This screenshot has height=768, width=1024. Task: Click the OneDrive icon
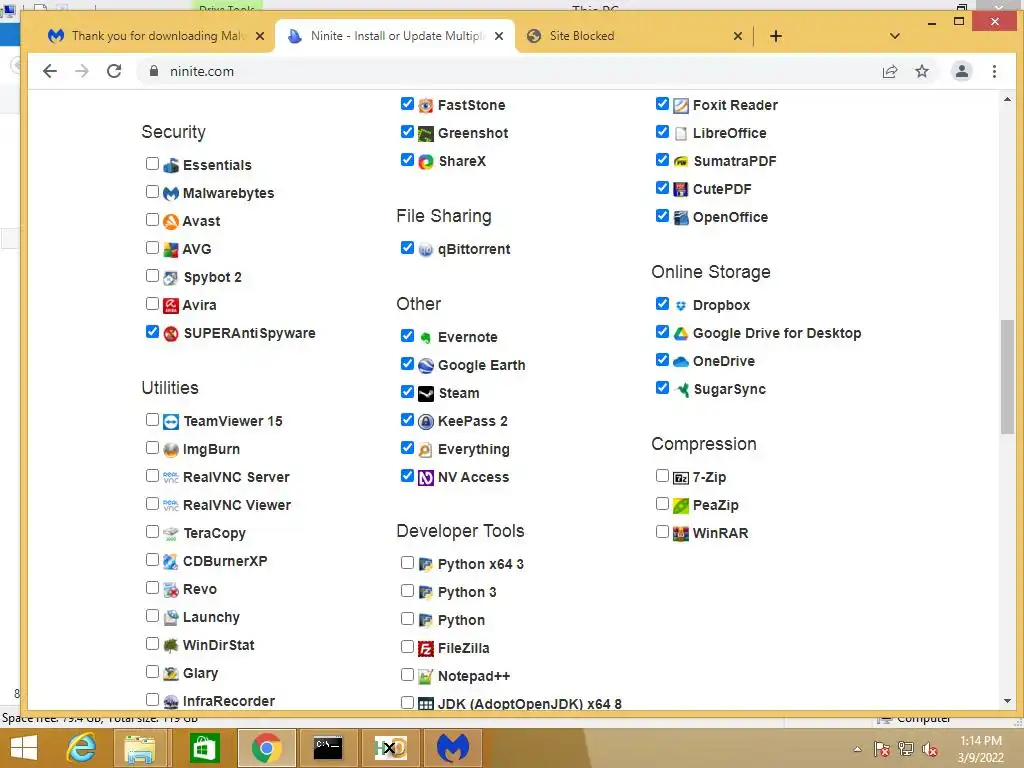pos(680,362)
